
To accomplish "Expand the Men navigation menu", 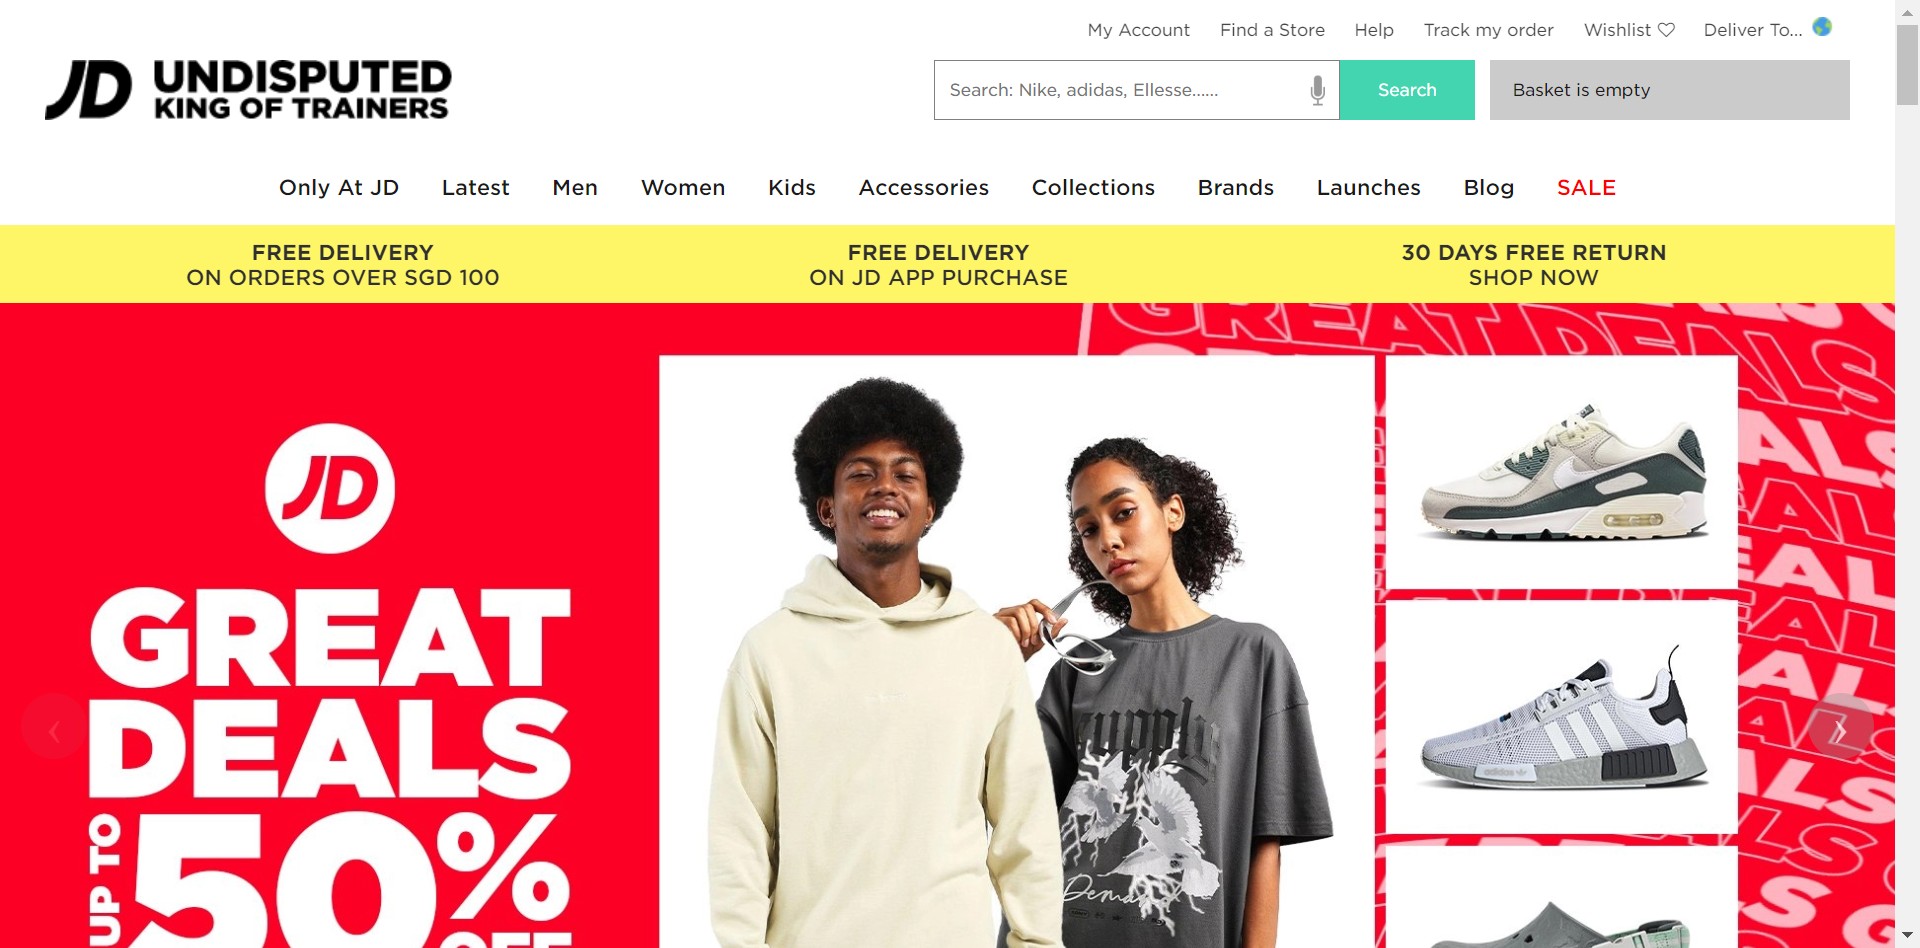I will pos(575,188).
